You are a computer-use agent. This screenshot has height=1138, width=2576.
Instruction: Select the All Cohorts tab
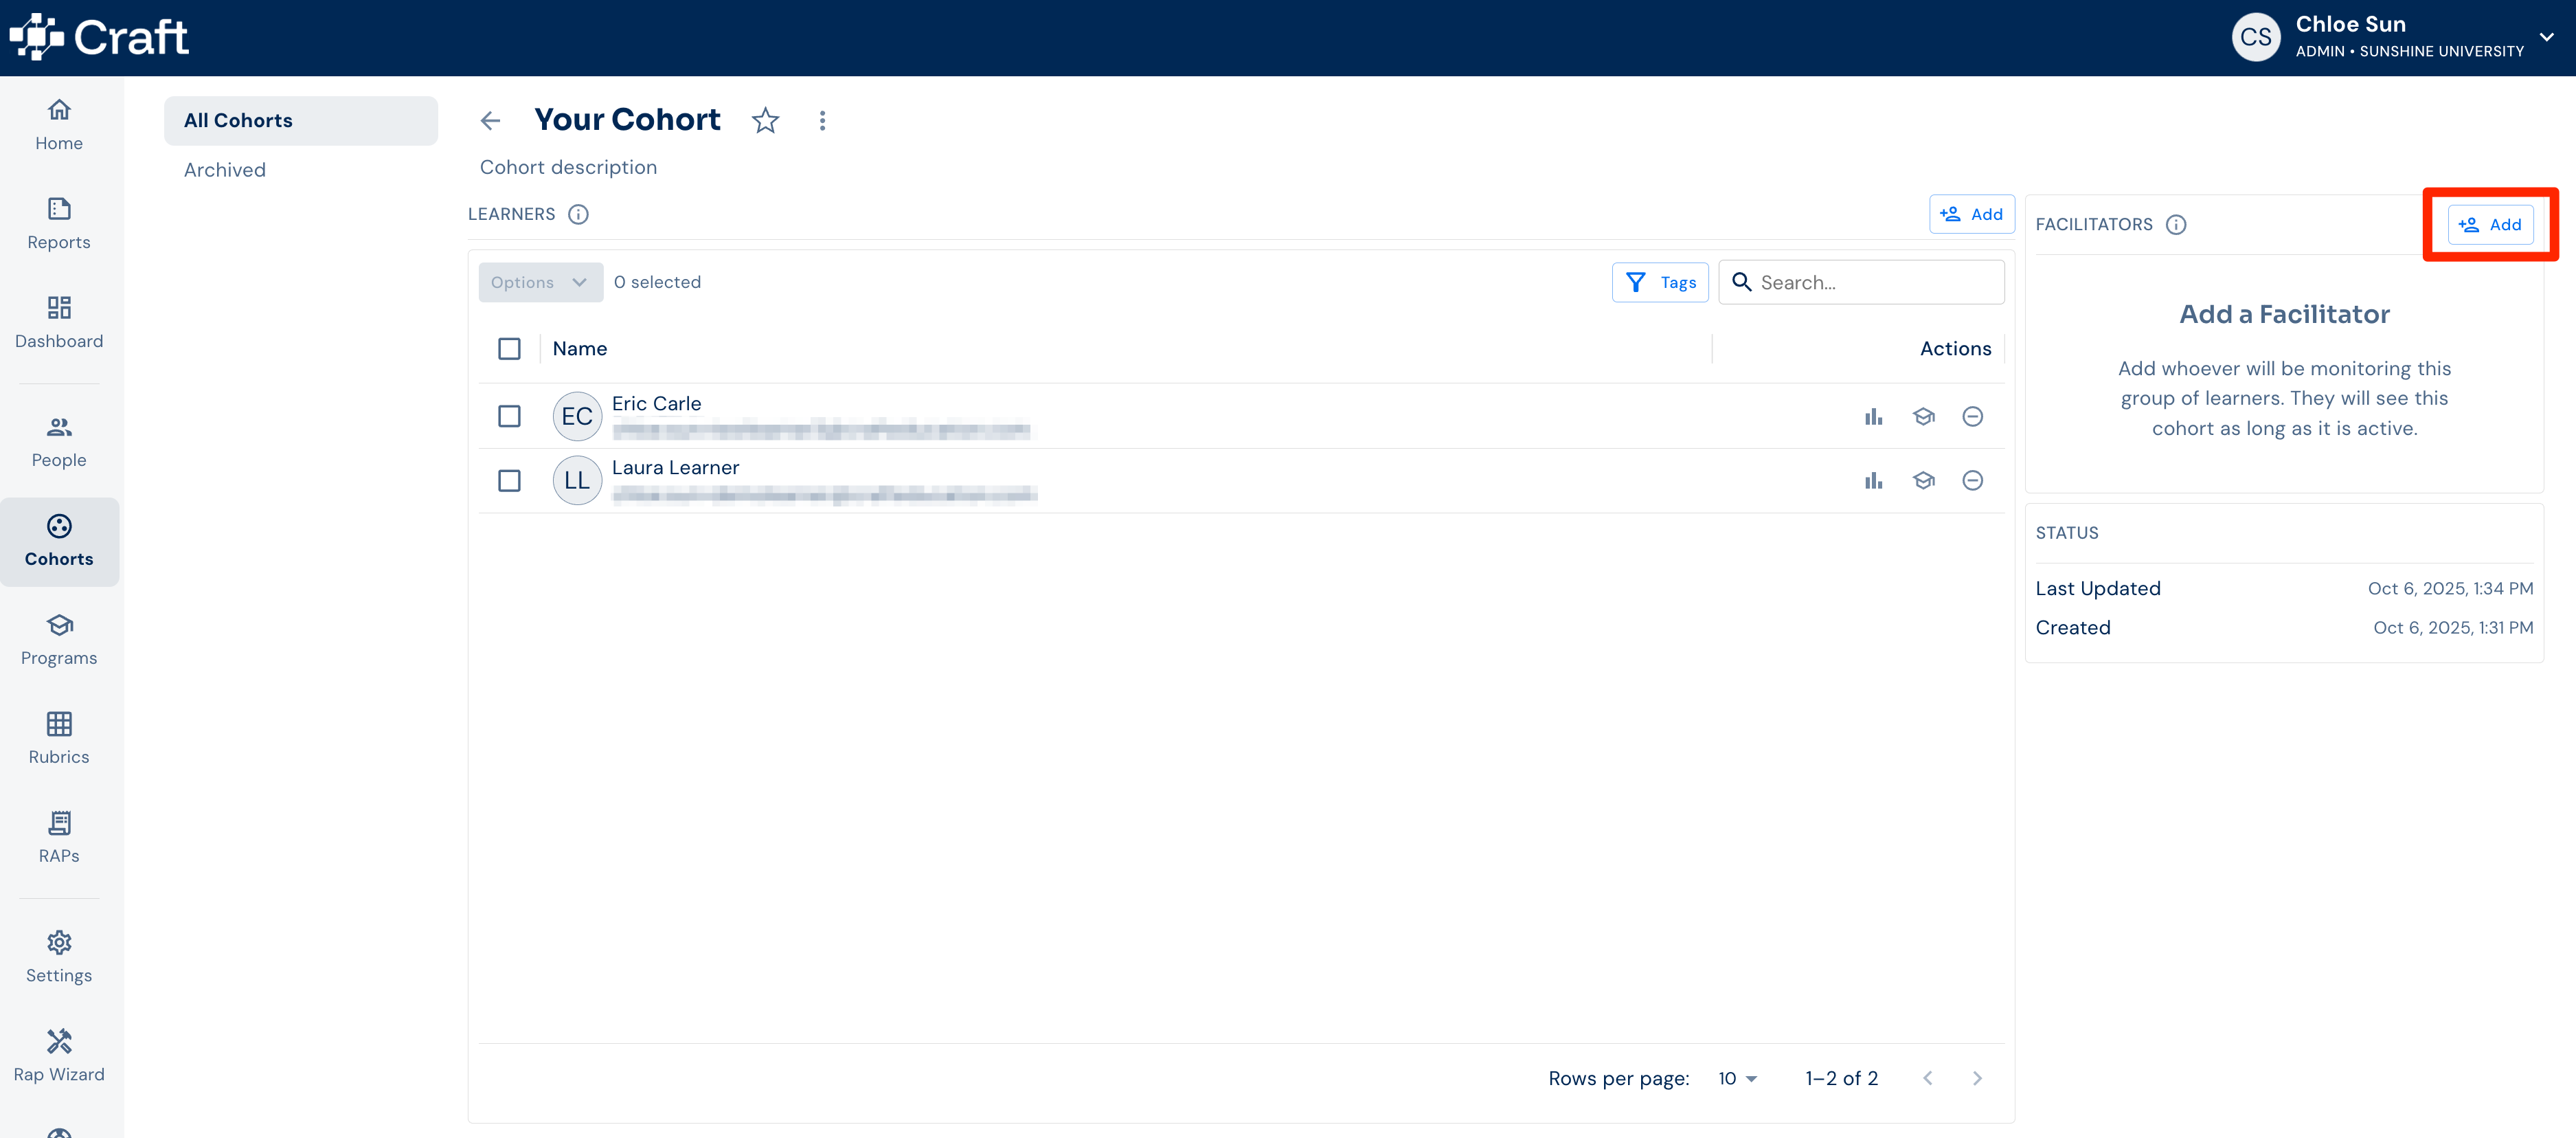(x=300, y=120)
